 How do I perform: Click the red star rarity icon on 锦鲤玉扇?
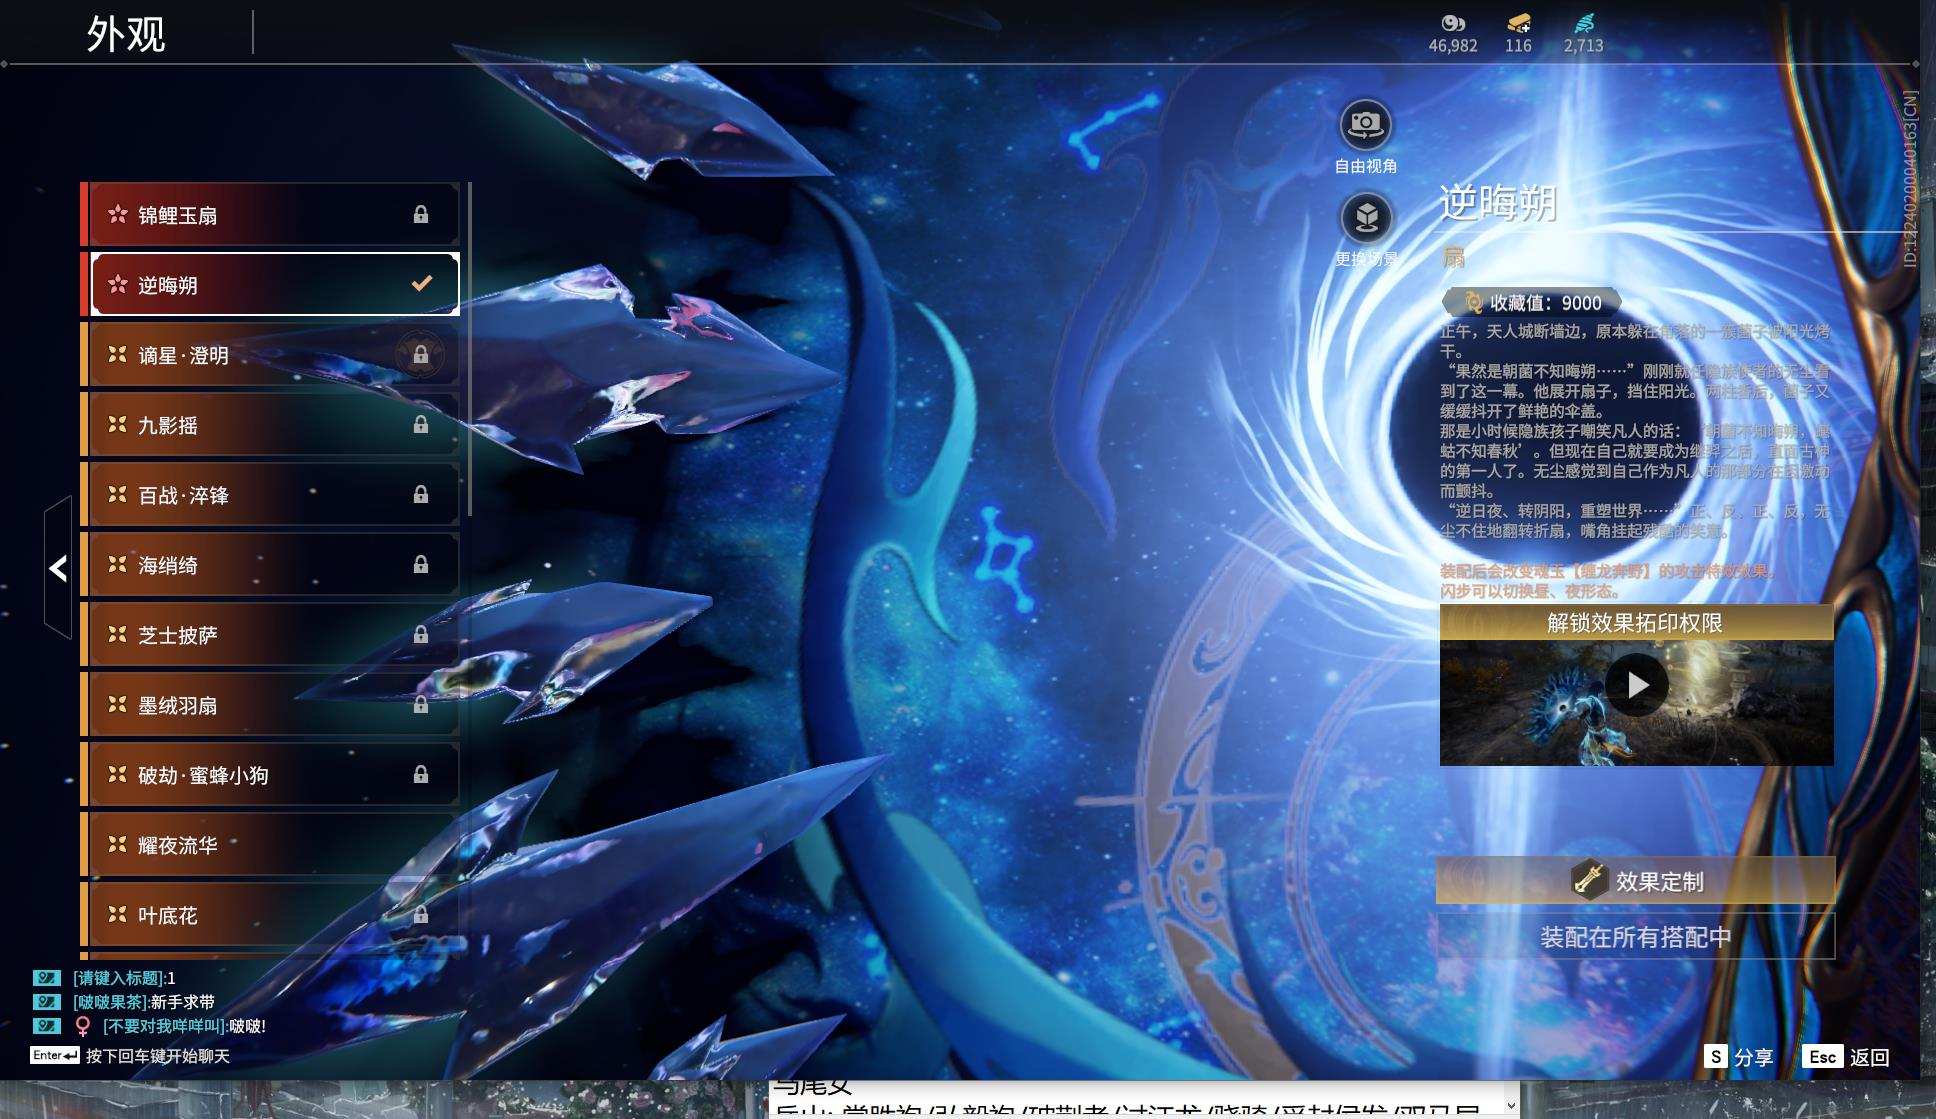(x=118, y=214)
